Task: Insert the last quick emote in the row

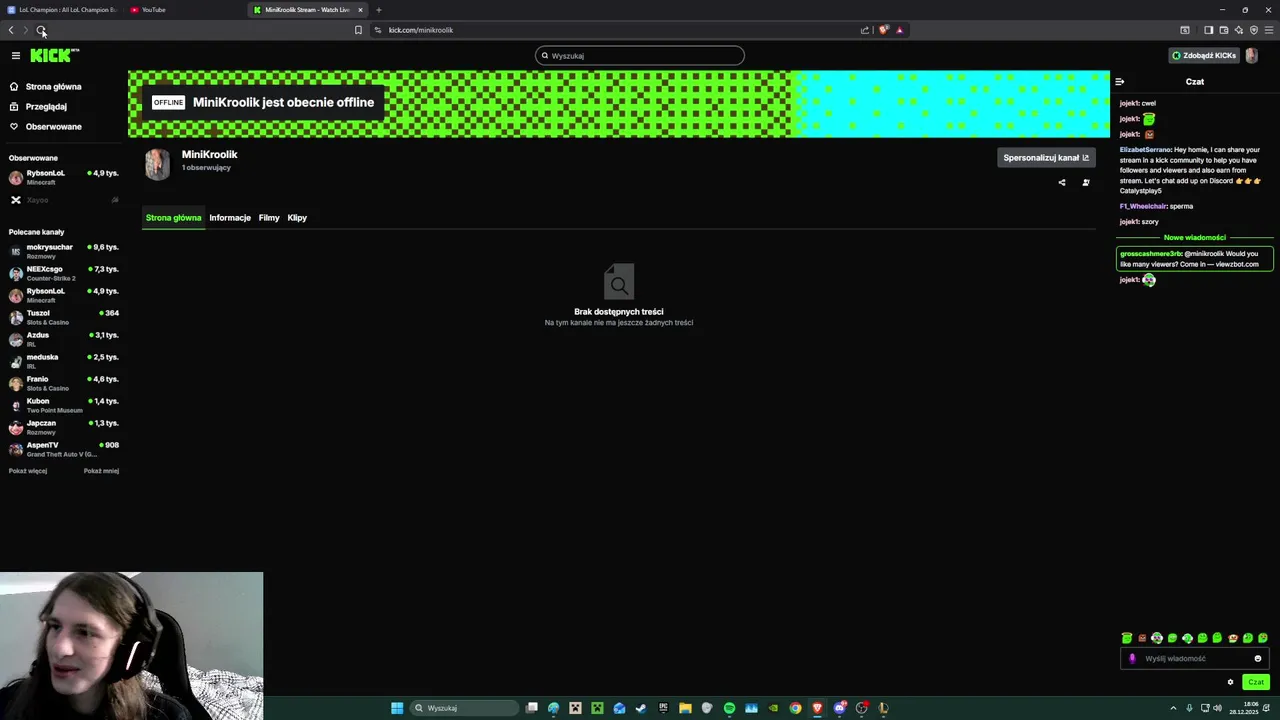Action: [x=1263, y=638]
